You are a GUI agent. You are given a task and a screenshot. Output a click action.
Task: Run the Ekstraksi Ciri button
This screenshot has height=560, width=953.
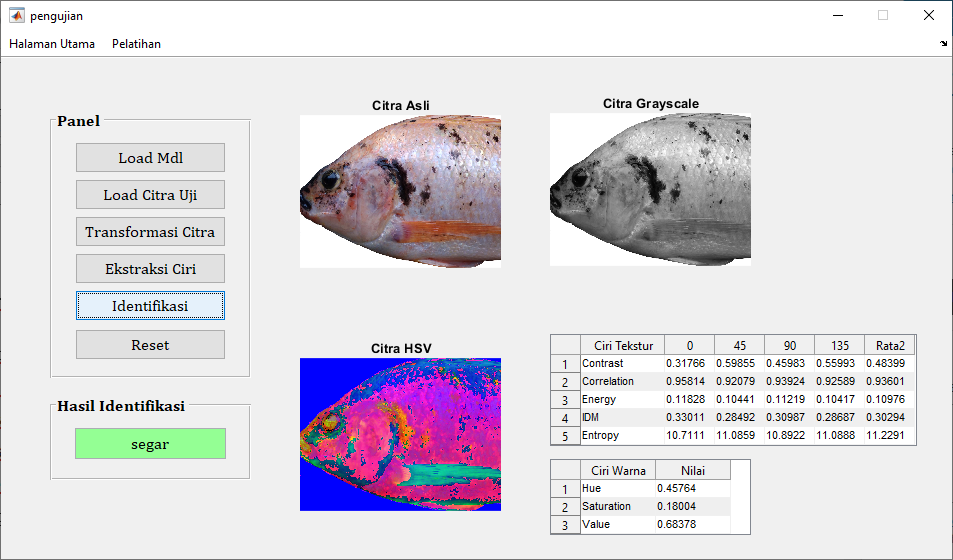click(150, 269)
